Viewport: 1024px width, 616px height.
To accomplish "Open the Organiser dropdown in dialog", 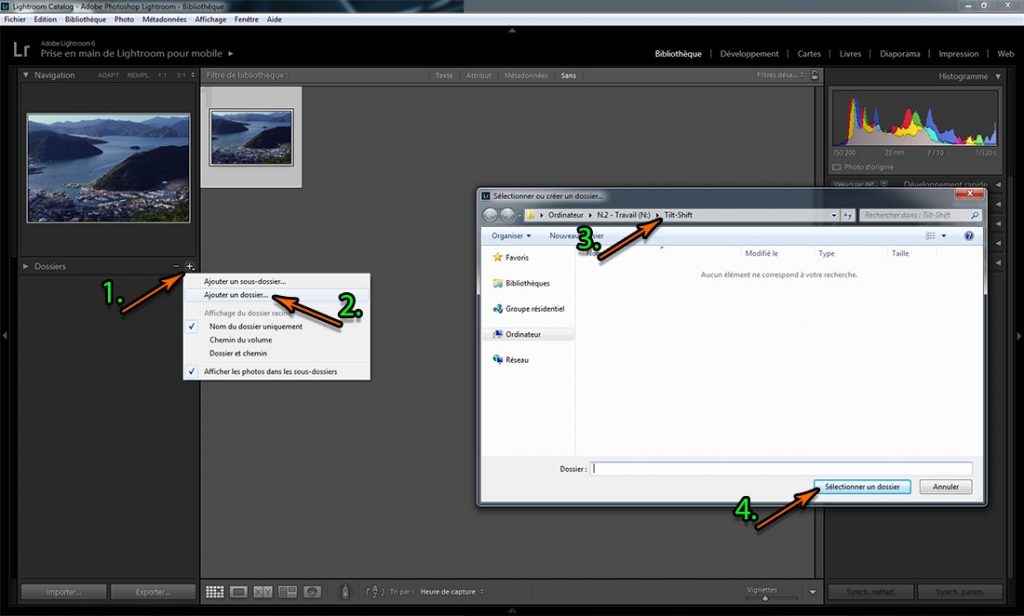I will (x=511, y=236).
